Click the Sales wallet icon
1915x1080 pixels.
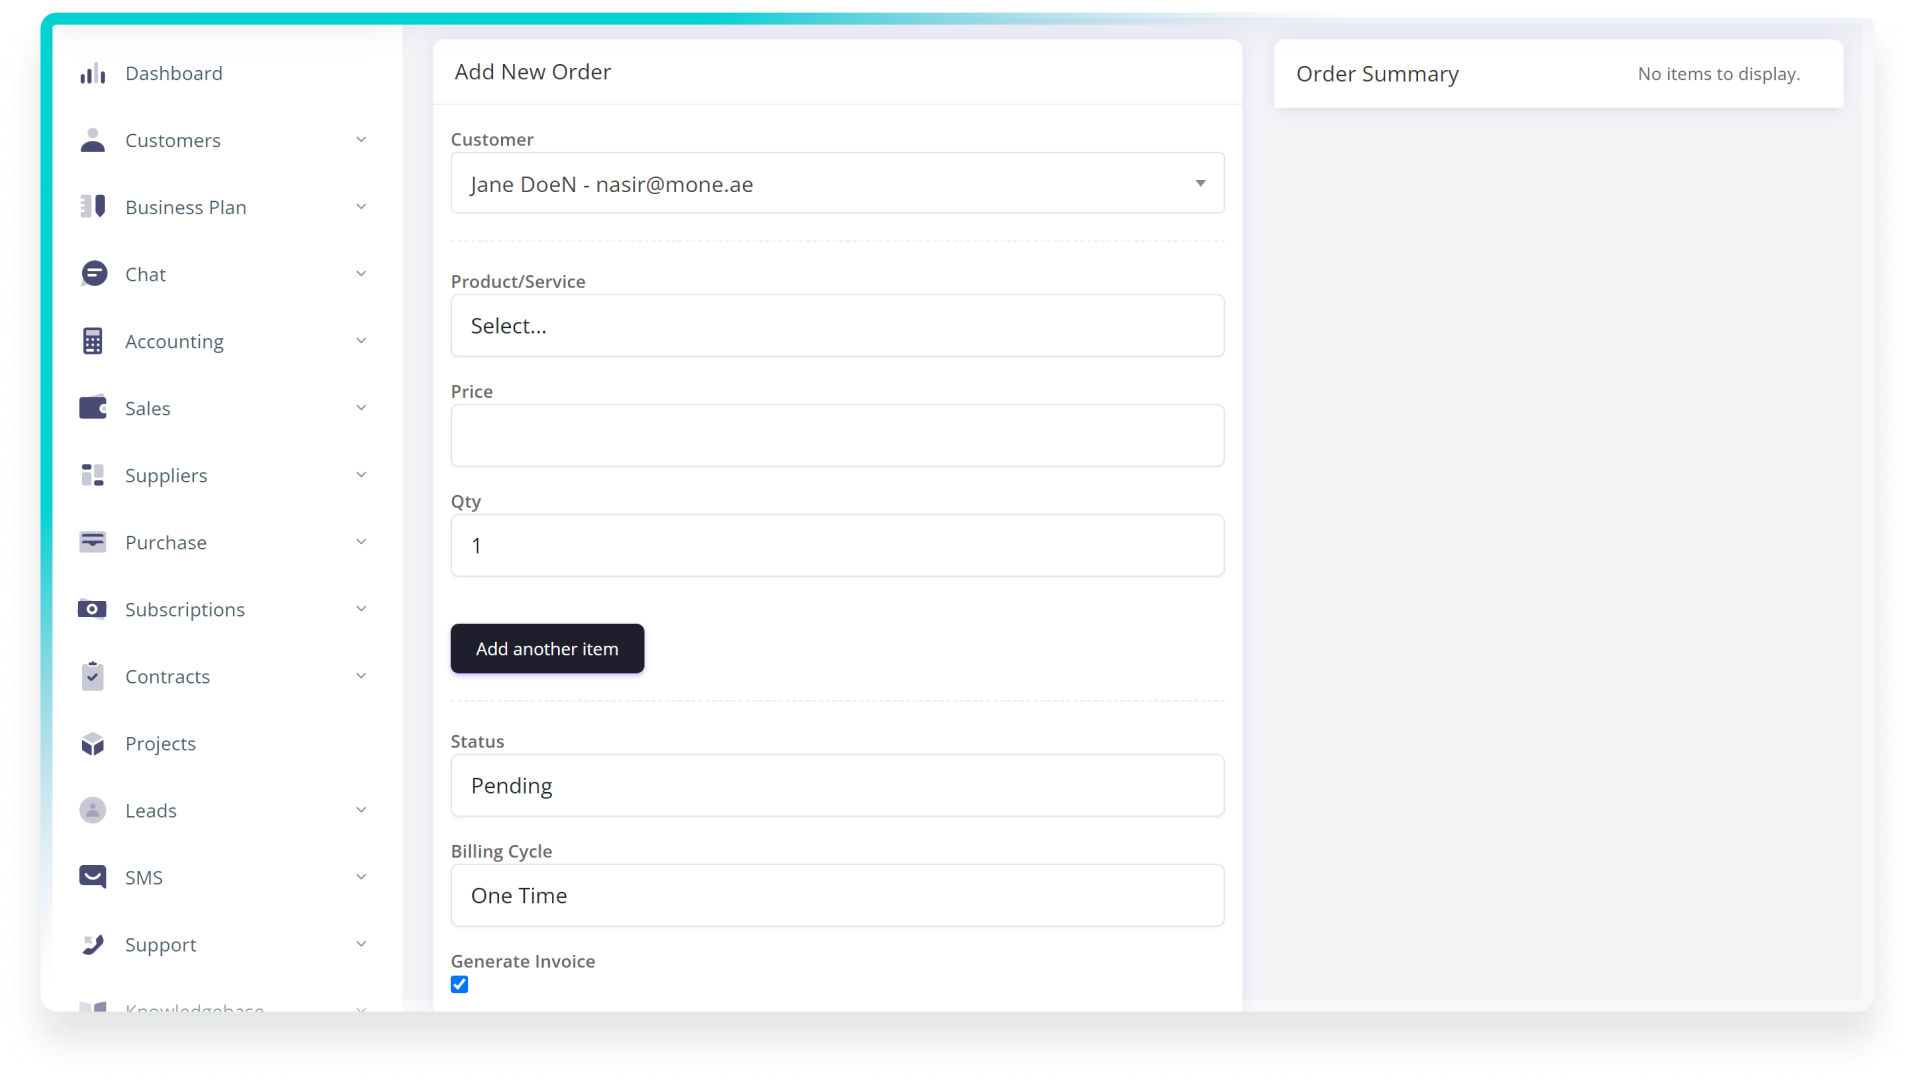[x=93, y=408]
